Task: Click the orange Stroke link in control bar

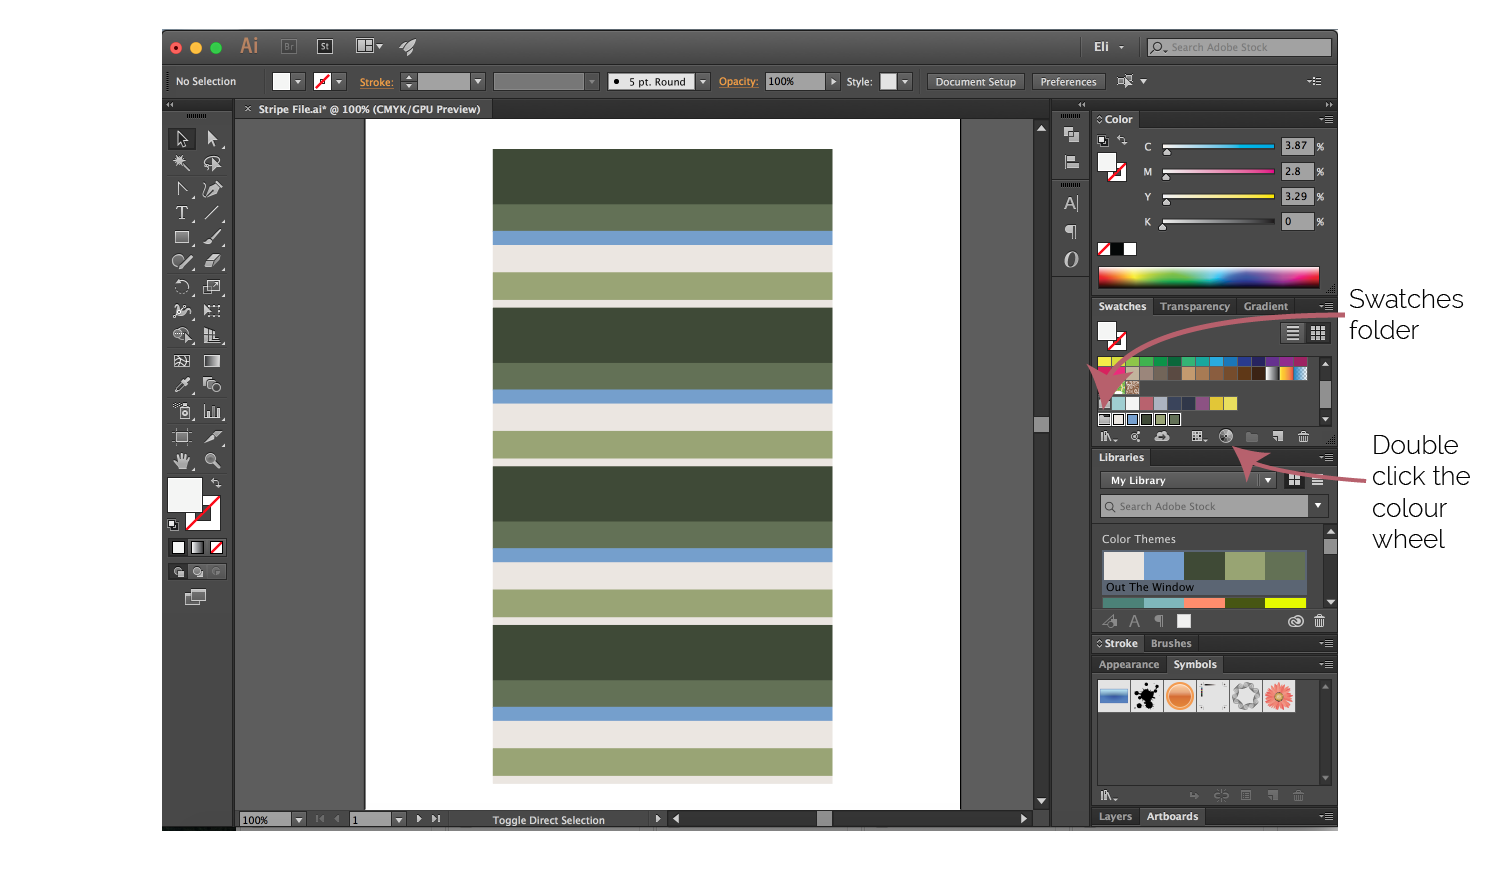Action: (376, 82)
